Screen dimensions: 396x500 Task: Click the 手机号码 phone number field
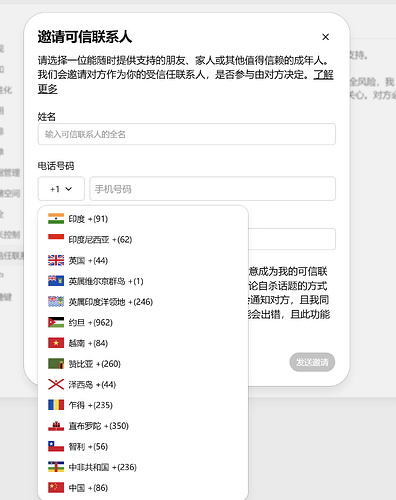[212, 189]
